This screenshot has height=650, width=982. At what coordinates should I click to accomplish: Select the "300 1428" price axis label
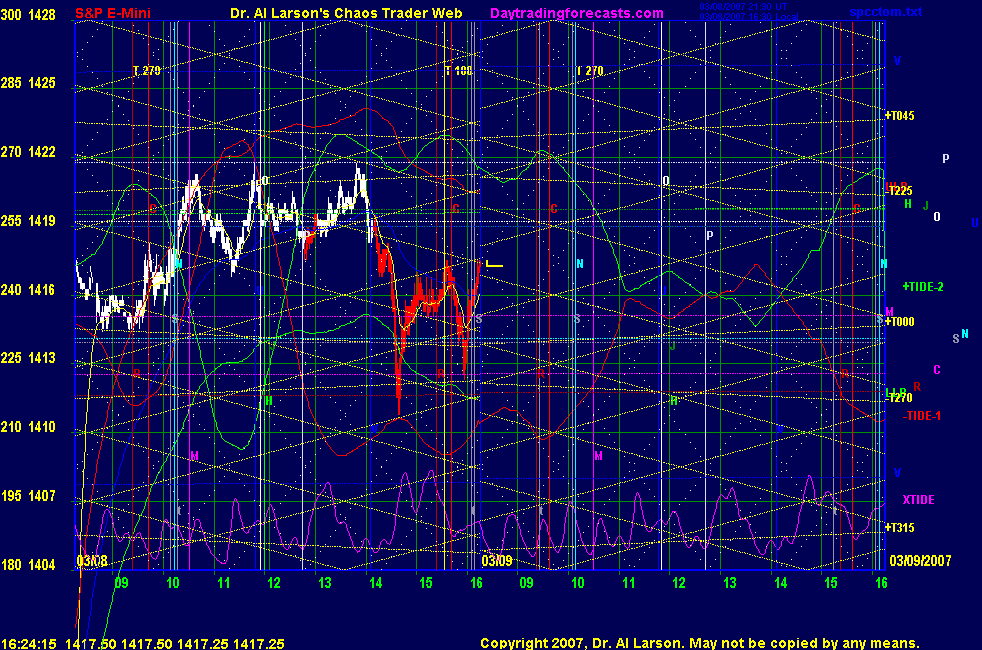tap(28, 14)
